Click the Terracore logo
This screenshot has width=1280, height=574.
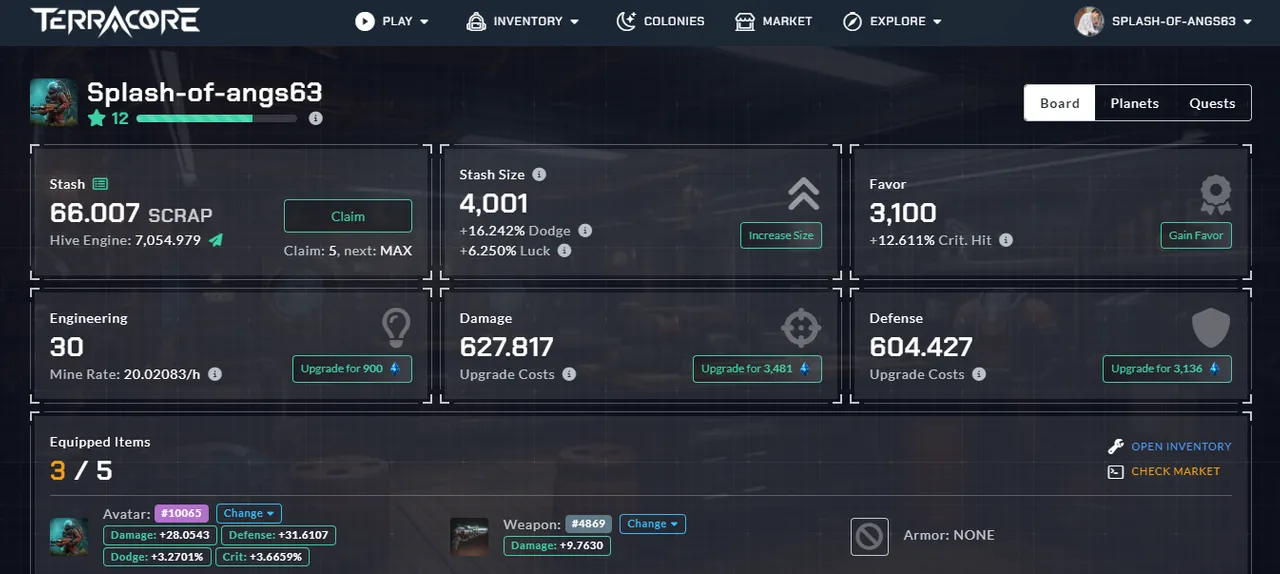(115, 21)
